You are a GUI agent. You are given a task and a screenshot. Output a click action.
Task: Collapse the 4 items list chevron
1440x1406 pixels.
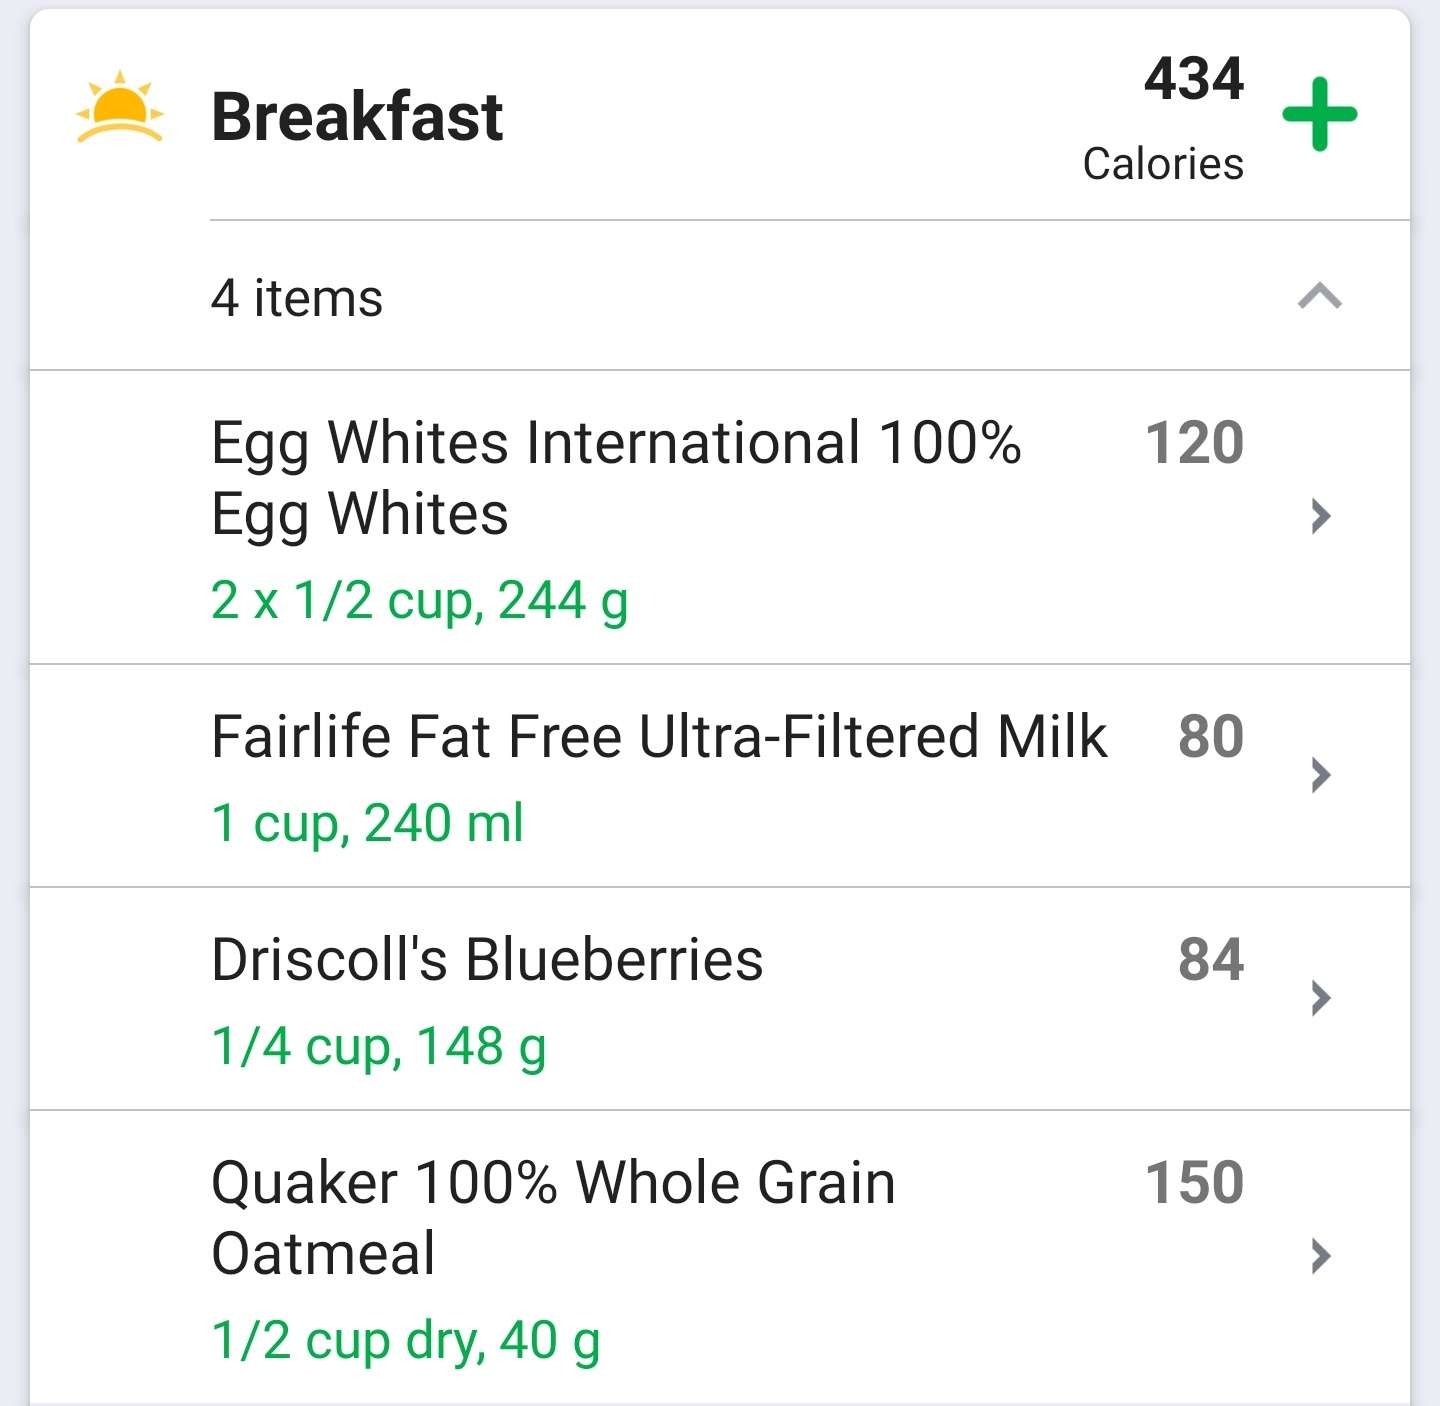click(x=1319, y=296)
